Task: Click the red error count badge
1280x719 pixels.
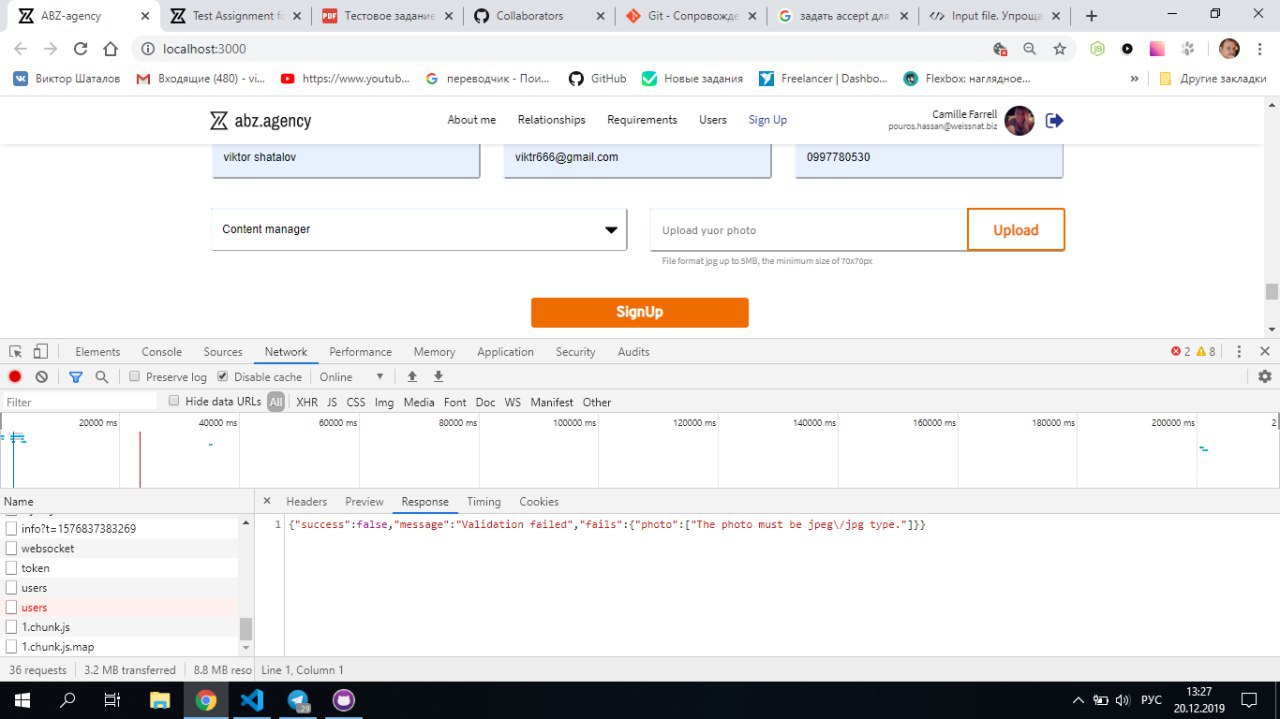Action: (x=1180, y=351)
